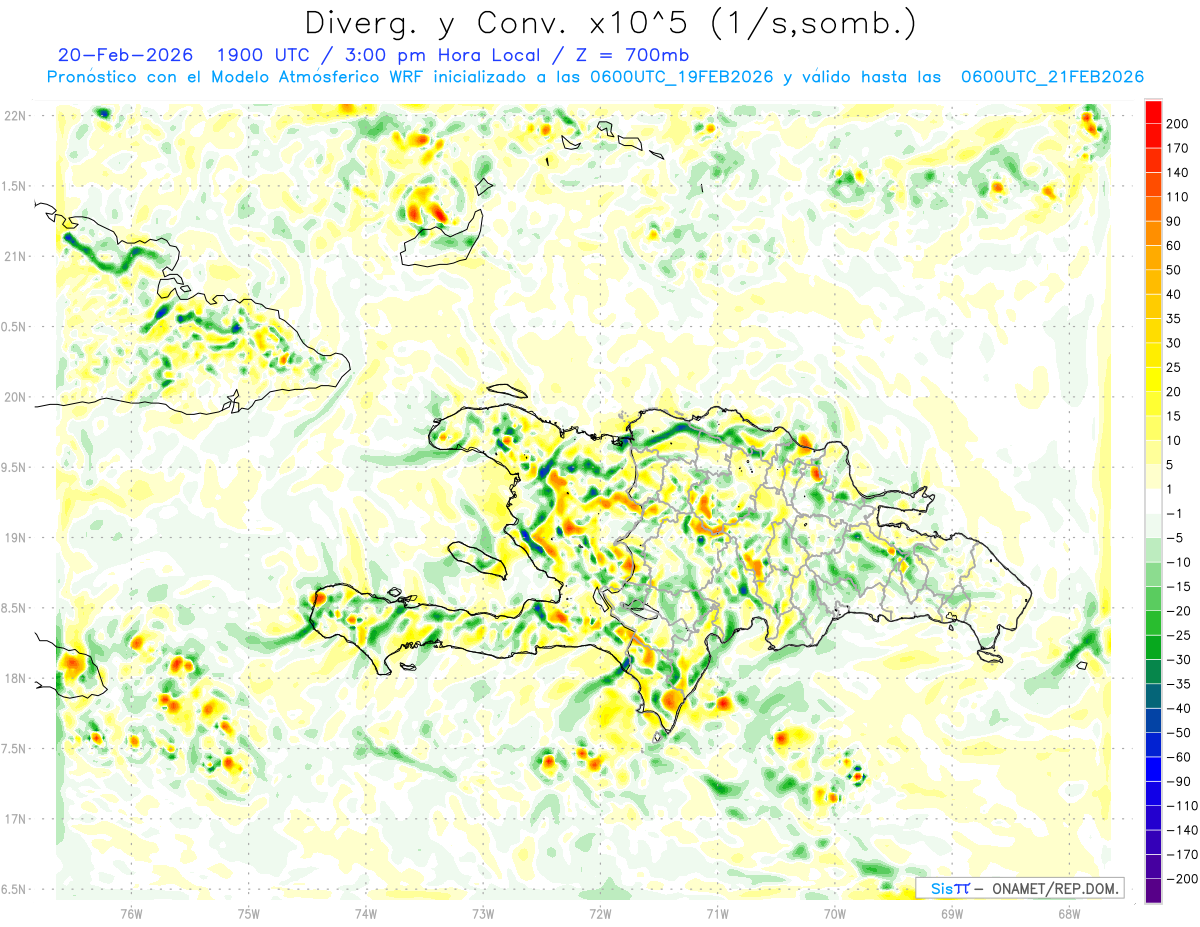The image size is (1200, 927).
Task: Click the color bar label '5'
Action: tap(1171, 465)
